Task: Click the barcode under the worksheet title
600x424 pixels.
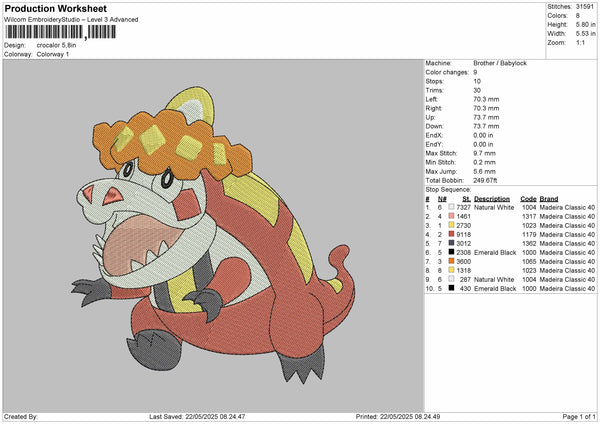Action: click(x=60, y=32)
